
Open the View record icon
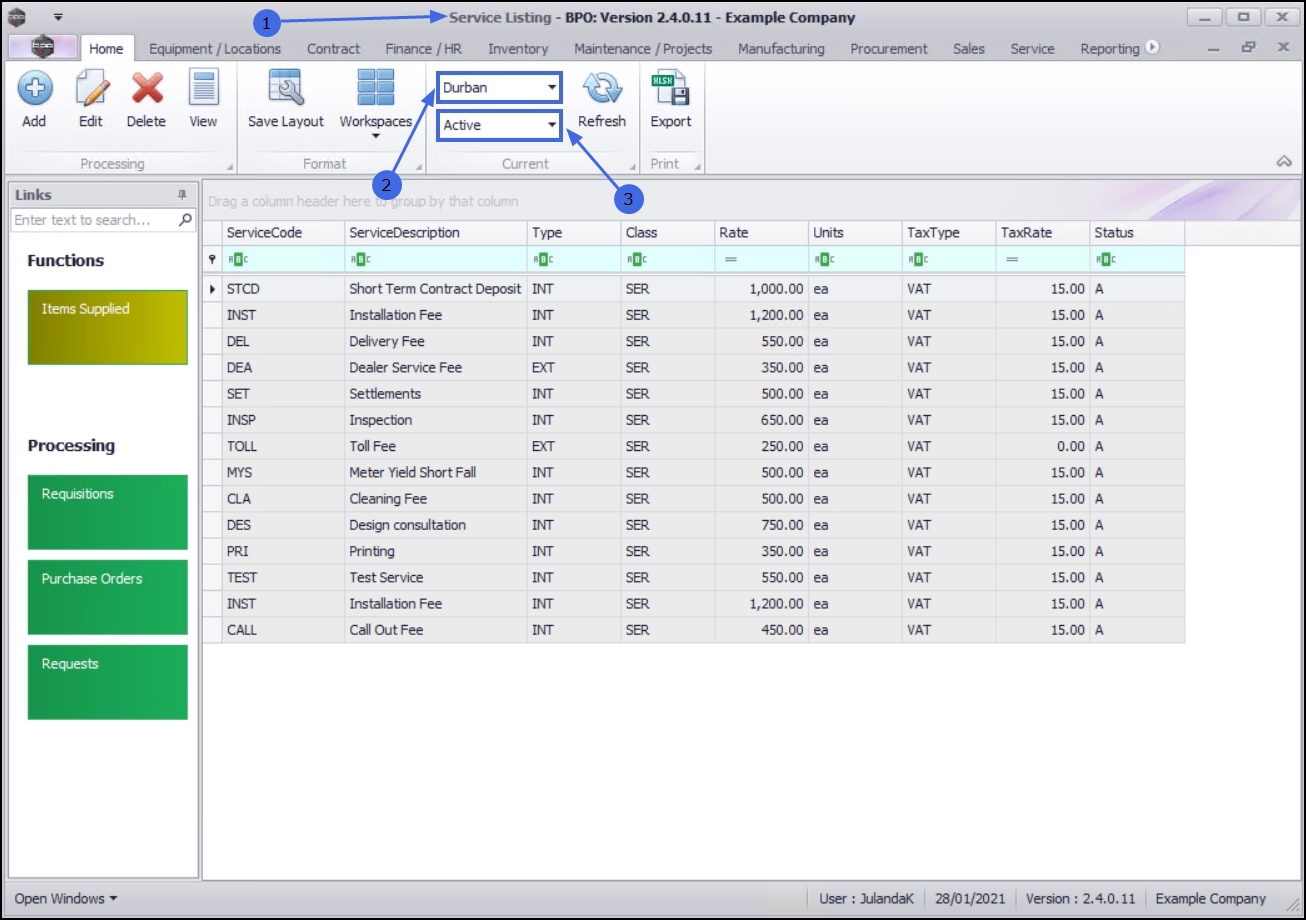[203, 89]
